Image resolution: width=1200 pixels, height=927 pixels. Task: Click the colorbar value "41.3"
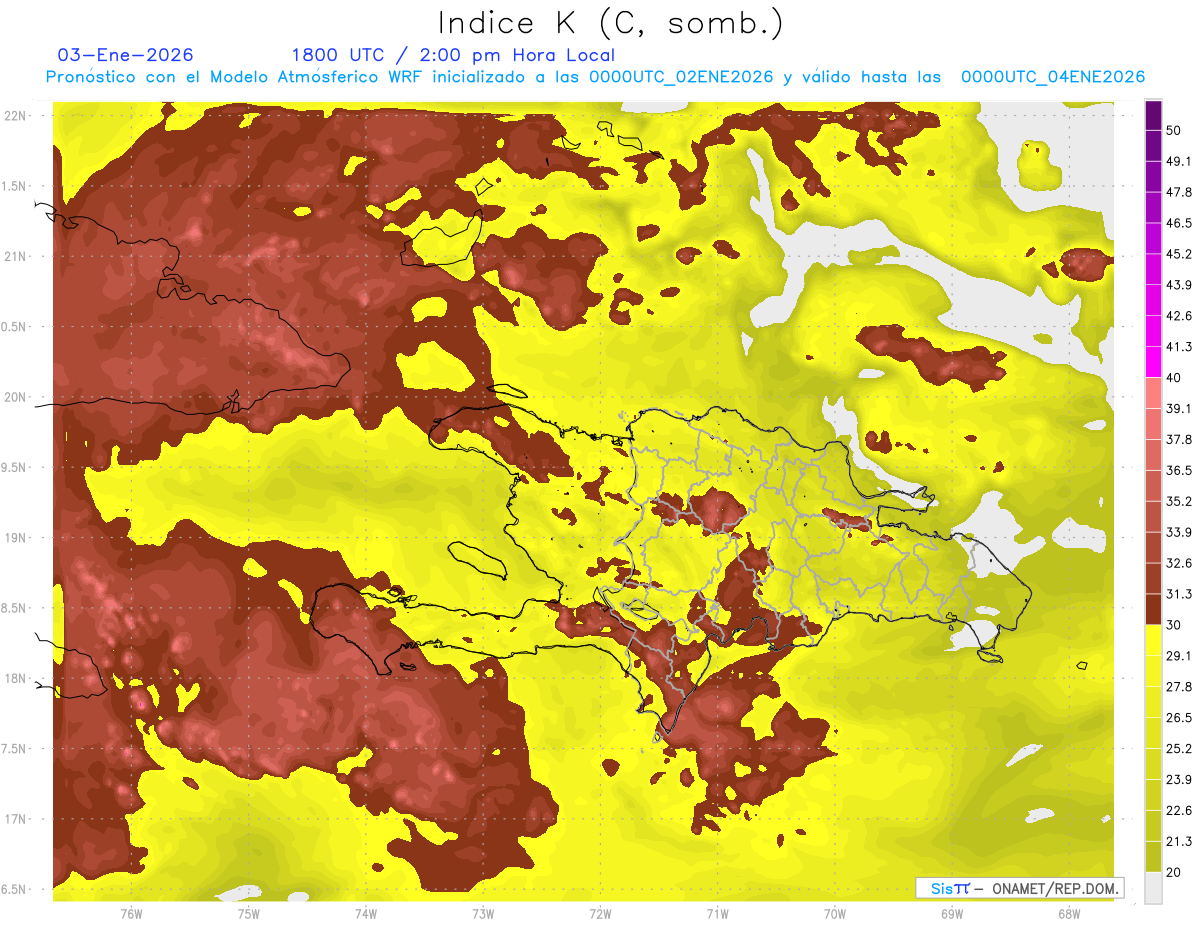click(x=1179, y=347)
